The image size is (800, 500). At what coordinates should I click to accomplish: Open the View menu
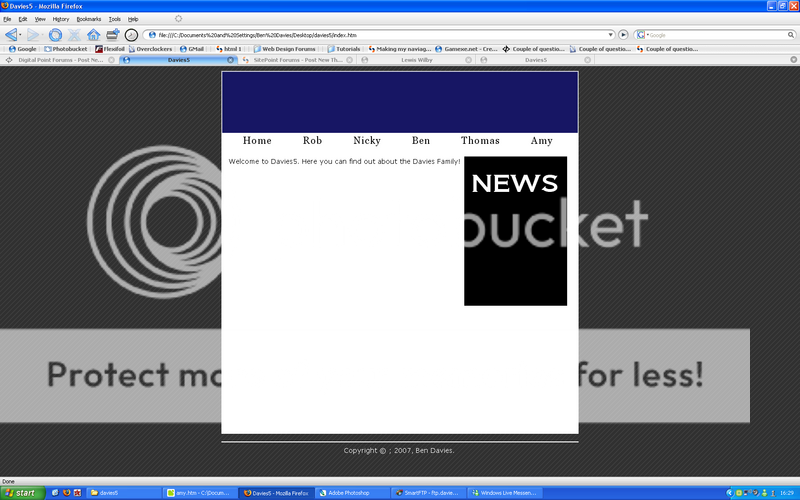click(x=40, y=19)
